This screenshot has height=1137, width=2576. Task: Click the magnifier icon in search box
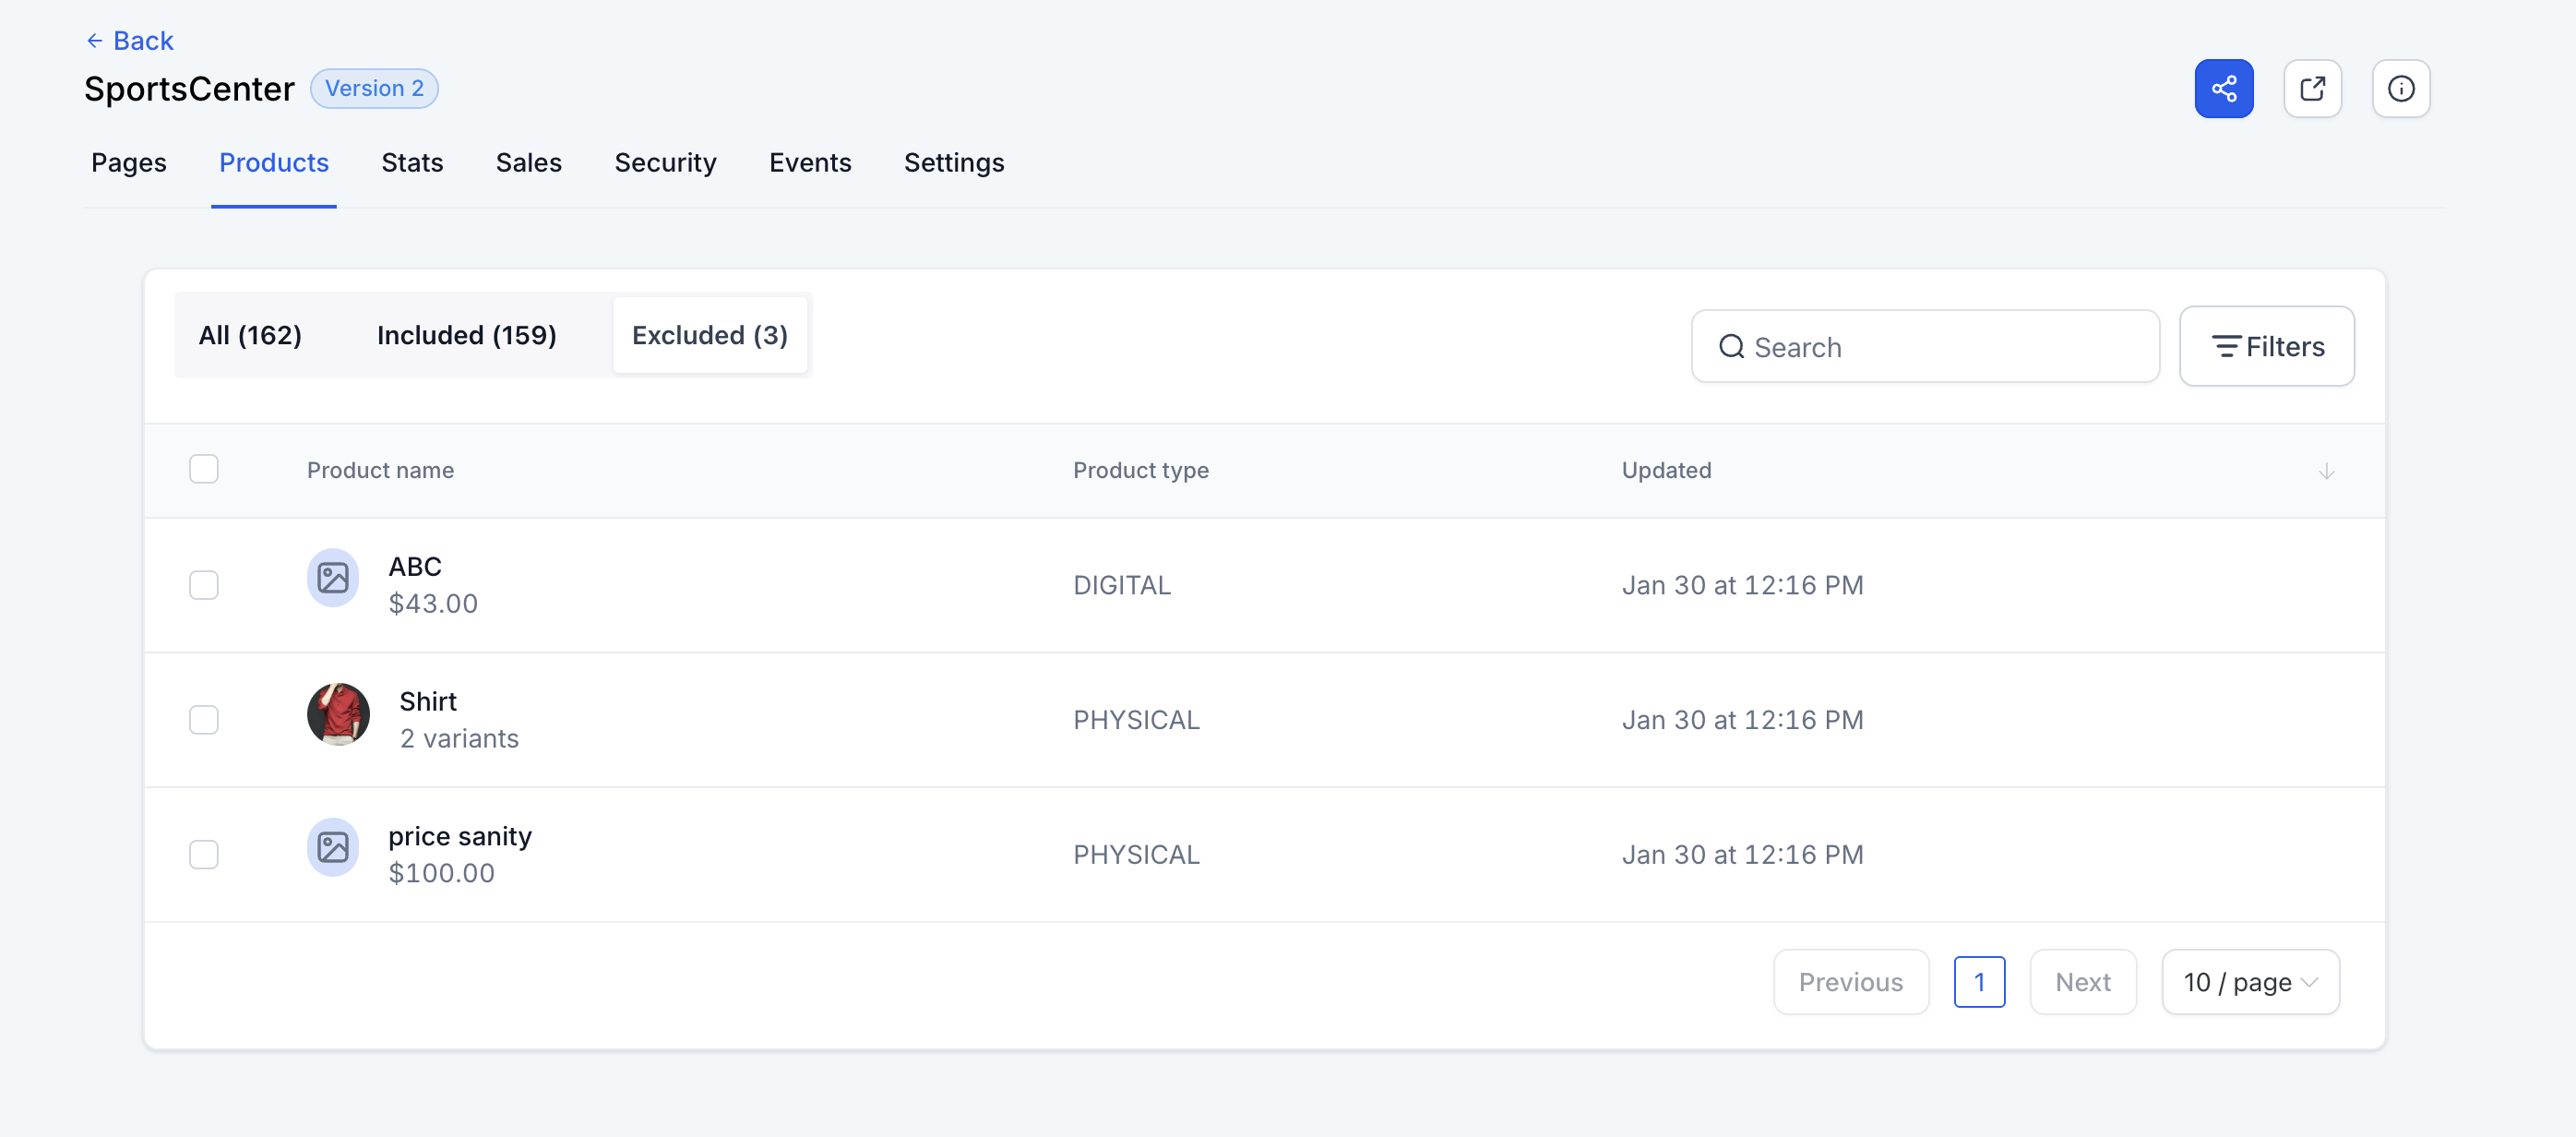click(x=1731, y=347)
